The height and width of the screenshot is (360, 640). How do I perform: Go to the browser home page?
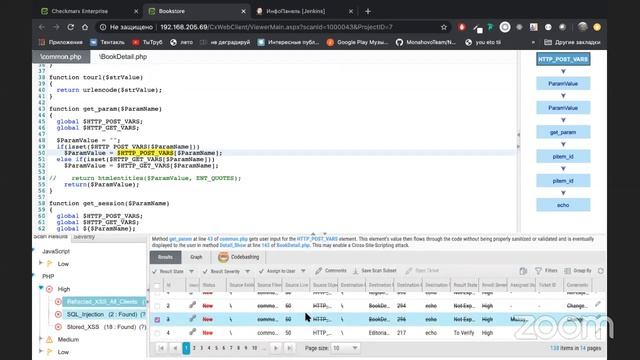pos(85,27)
